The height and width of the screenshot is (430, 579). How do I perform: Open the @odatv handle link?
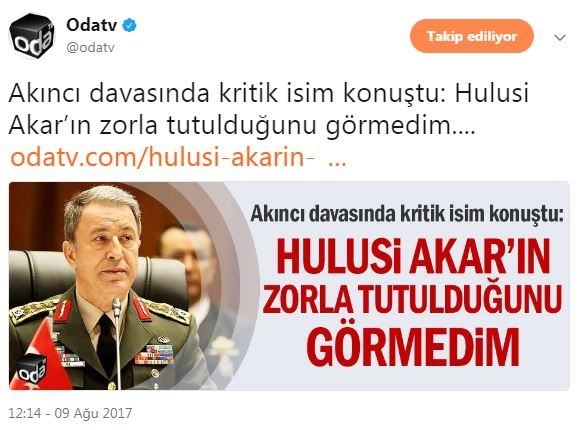pos(90,48)
